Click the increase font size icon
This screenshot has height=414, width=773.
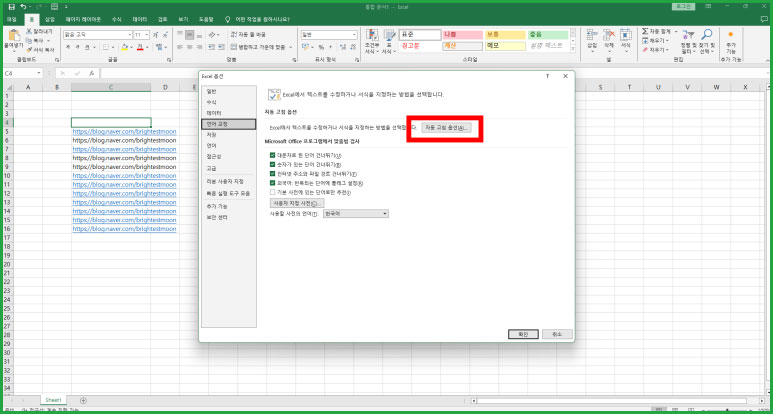point(155,35)
